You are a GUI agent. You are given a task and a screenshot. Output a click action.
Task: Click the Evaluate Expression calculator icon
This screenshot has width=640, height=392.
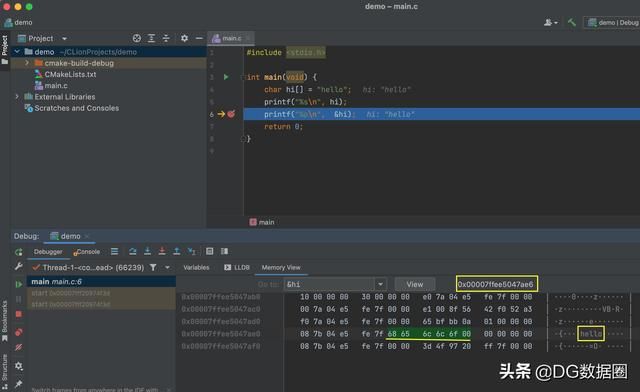tap(209, 251)
